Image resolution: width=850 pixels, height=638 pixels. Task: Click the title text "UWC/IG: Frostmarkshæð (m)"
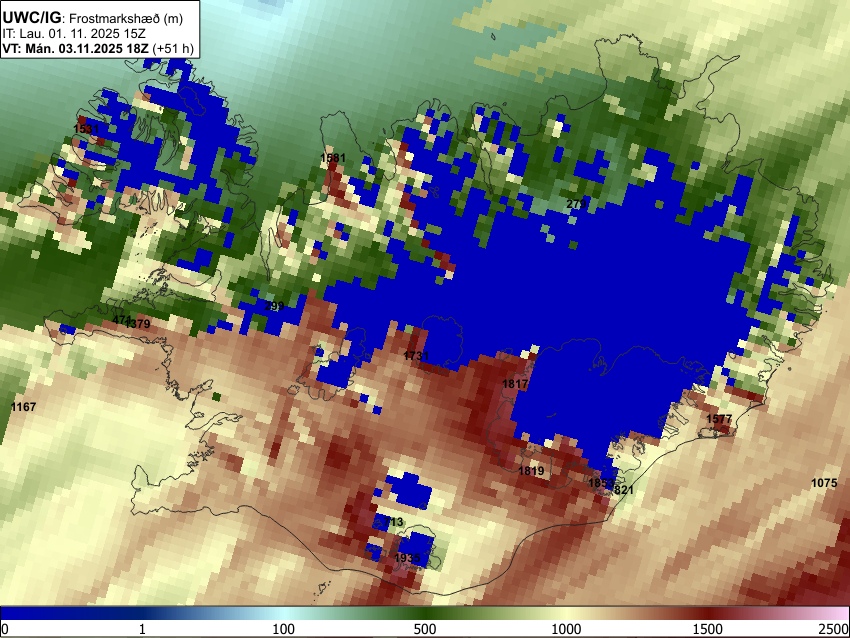(93, 18)
